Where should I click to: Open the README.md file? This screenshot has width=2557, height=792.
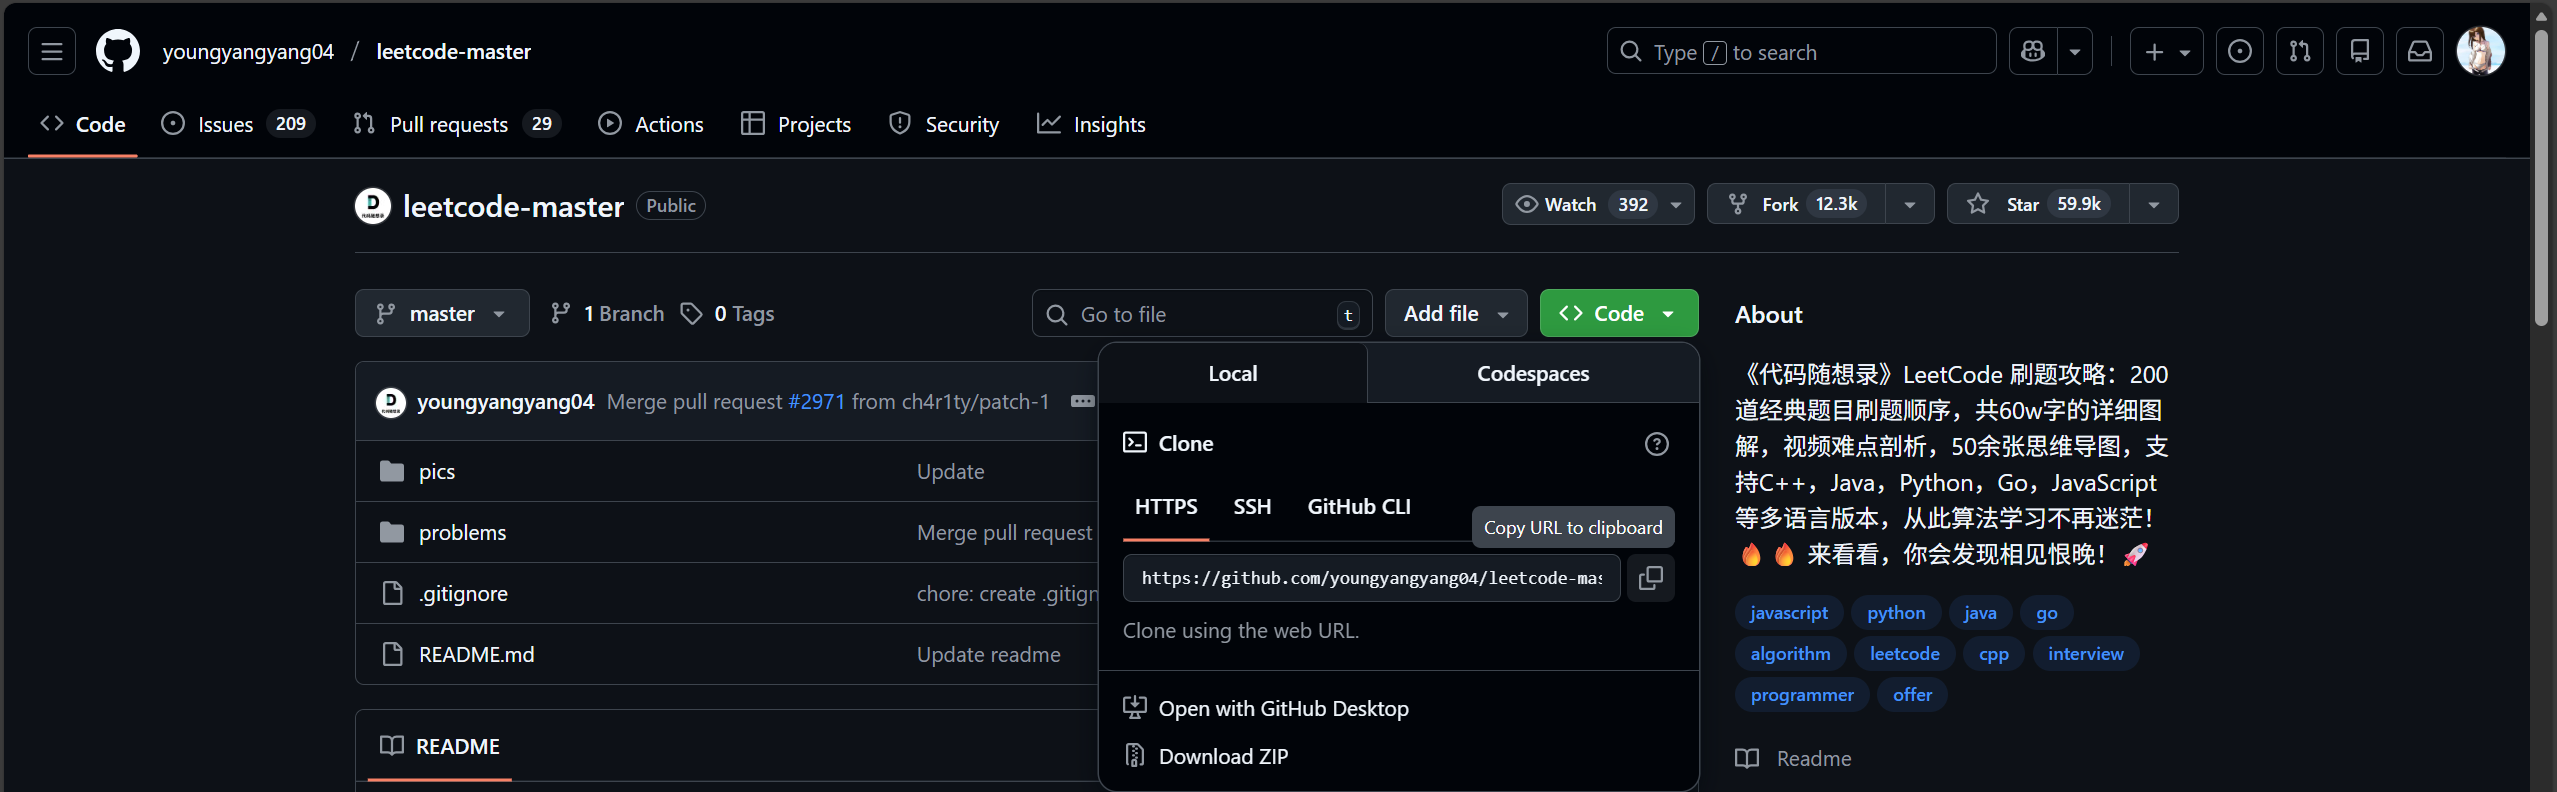476,655
